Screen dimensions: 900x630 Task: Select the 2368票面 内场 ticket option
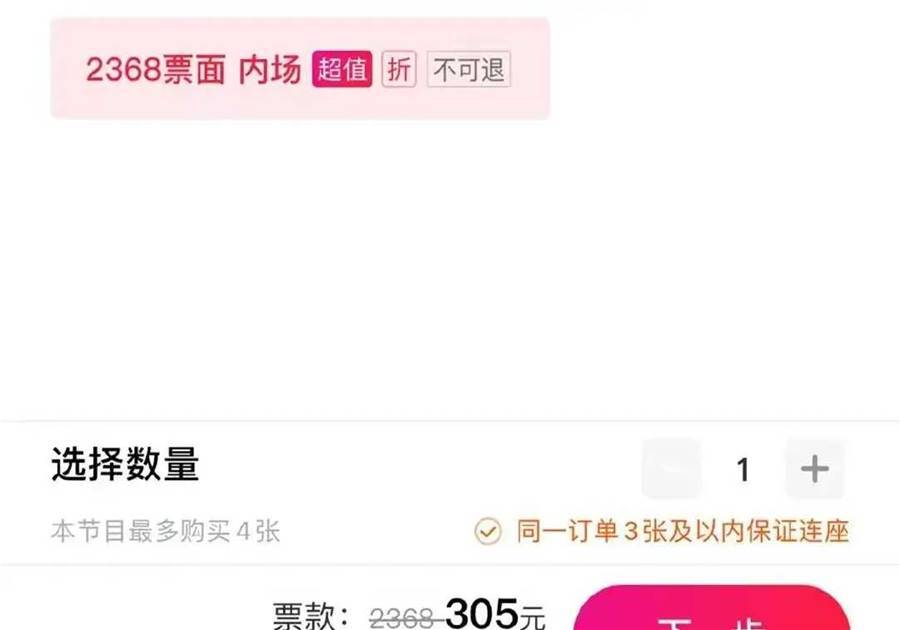tap(300, 68)
